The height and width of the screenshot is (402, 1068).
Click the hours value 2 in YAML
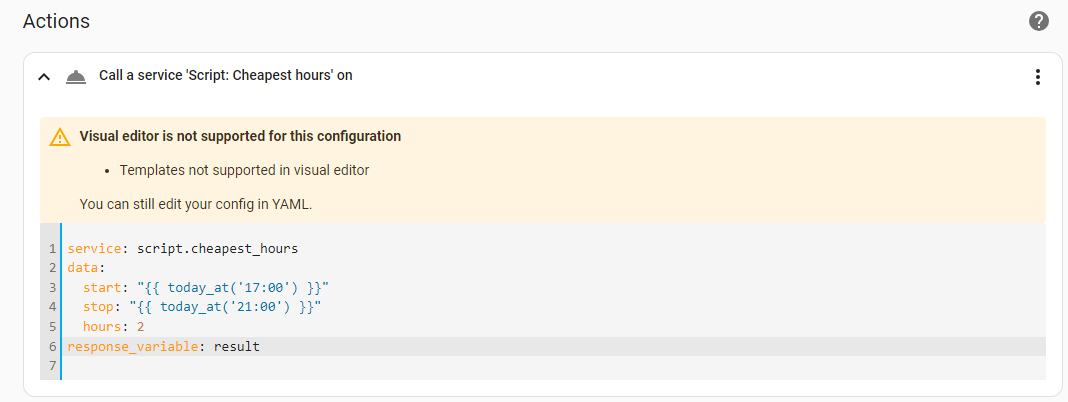tap(140, 327)
